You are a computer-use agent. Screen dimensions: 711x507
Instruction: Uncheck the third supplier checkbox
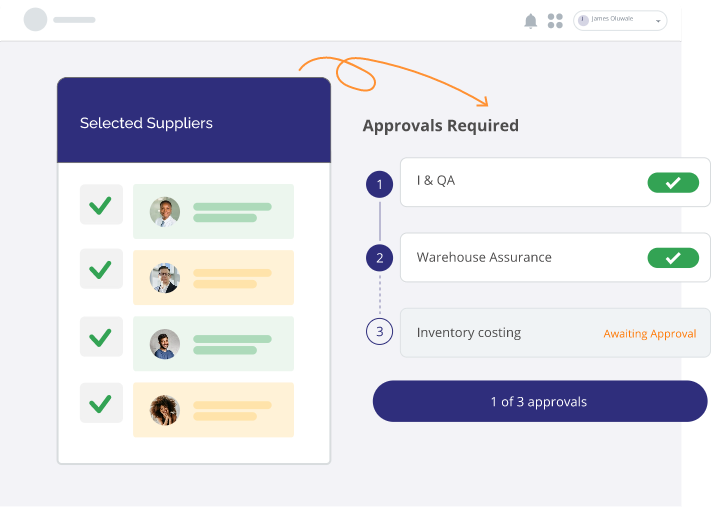pyautogui.click(x=101, y=337)
